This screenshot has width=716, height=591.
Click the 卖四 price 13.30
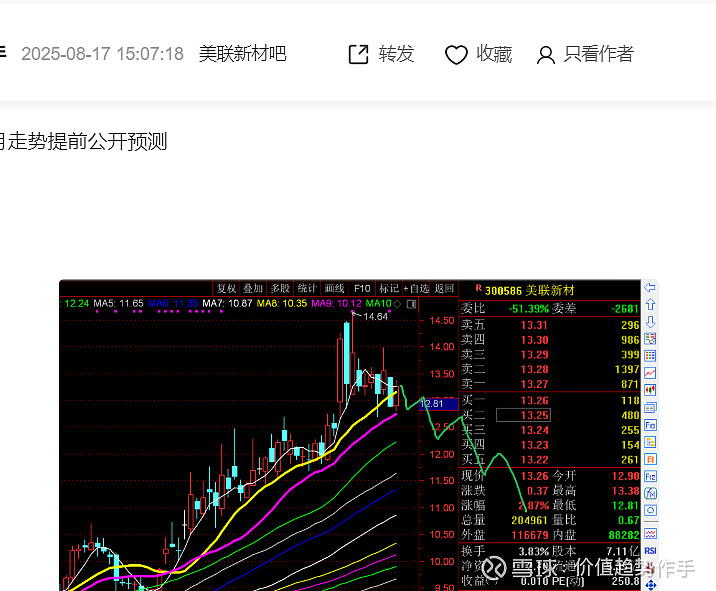tap(534, 340)
